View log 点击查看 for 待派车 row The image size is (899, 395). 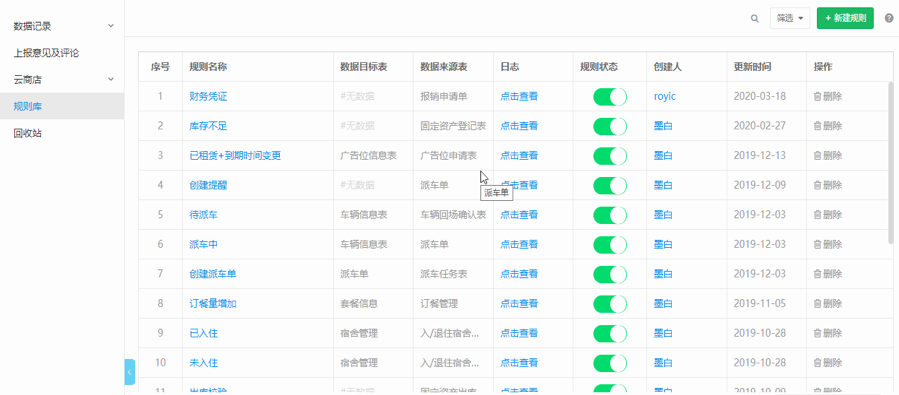(519, 215)
